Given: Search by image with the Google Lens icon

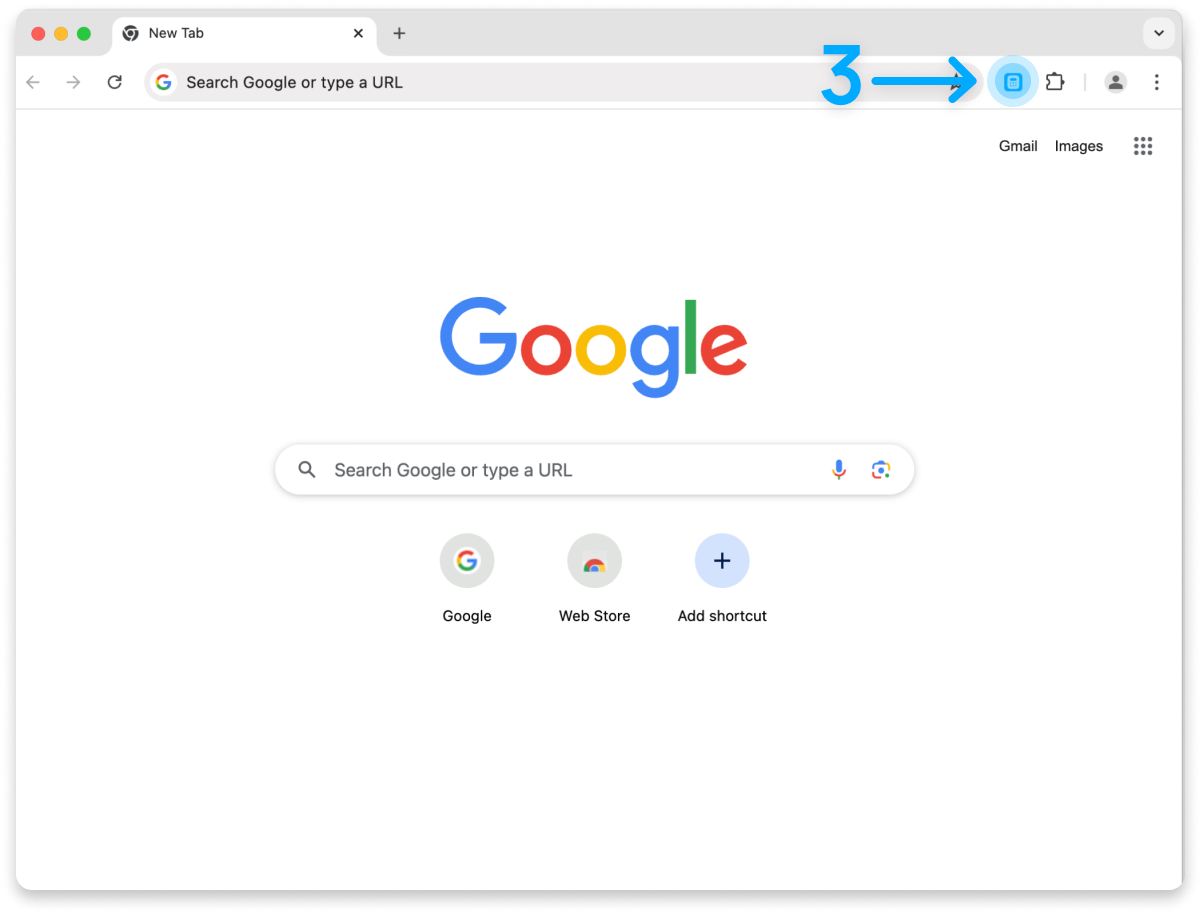Looking at the screenshot, I should pyautogui.click(x=881, y=470).
